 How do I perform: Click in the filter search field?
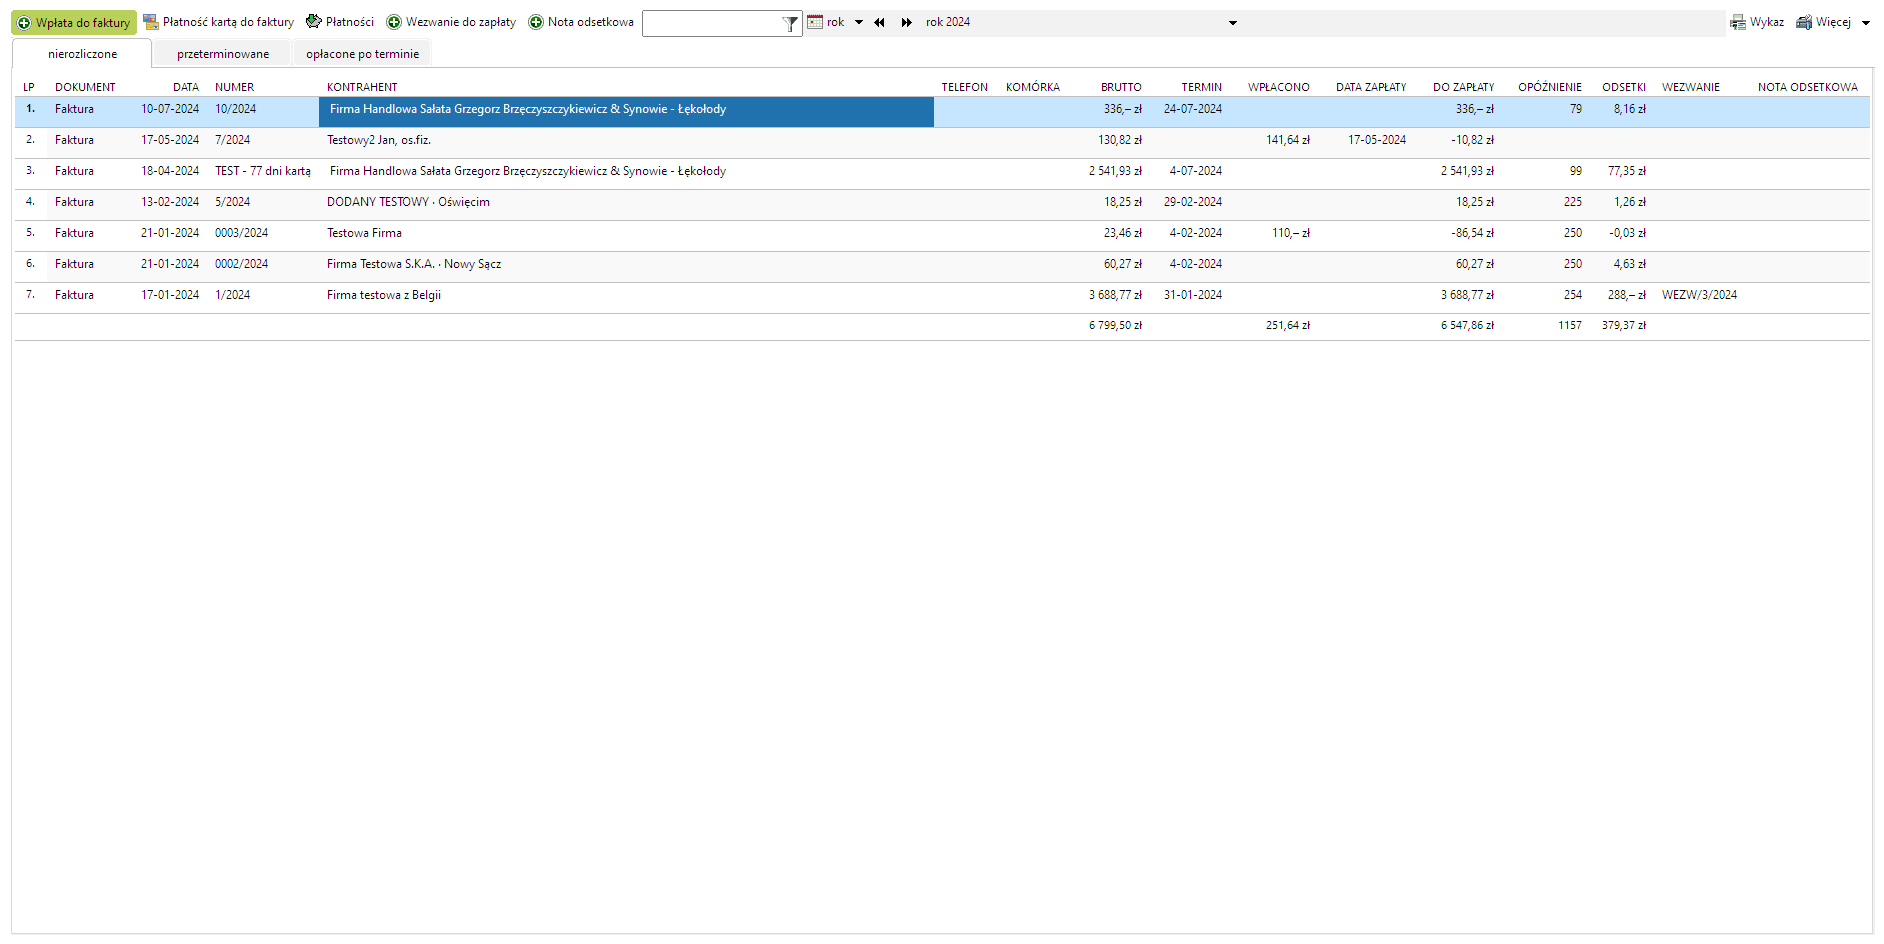[711, 23]
